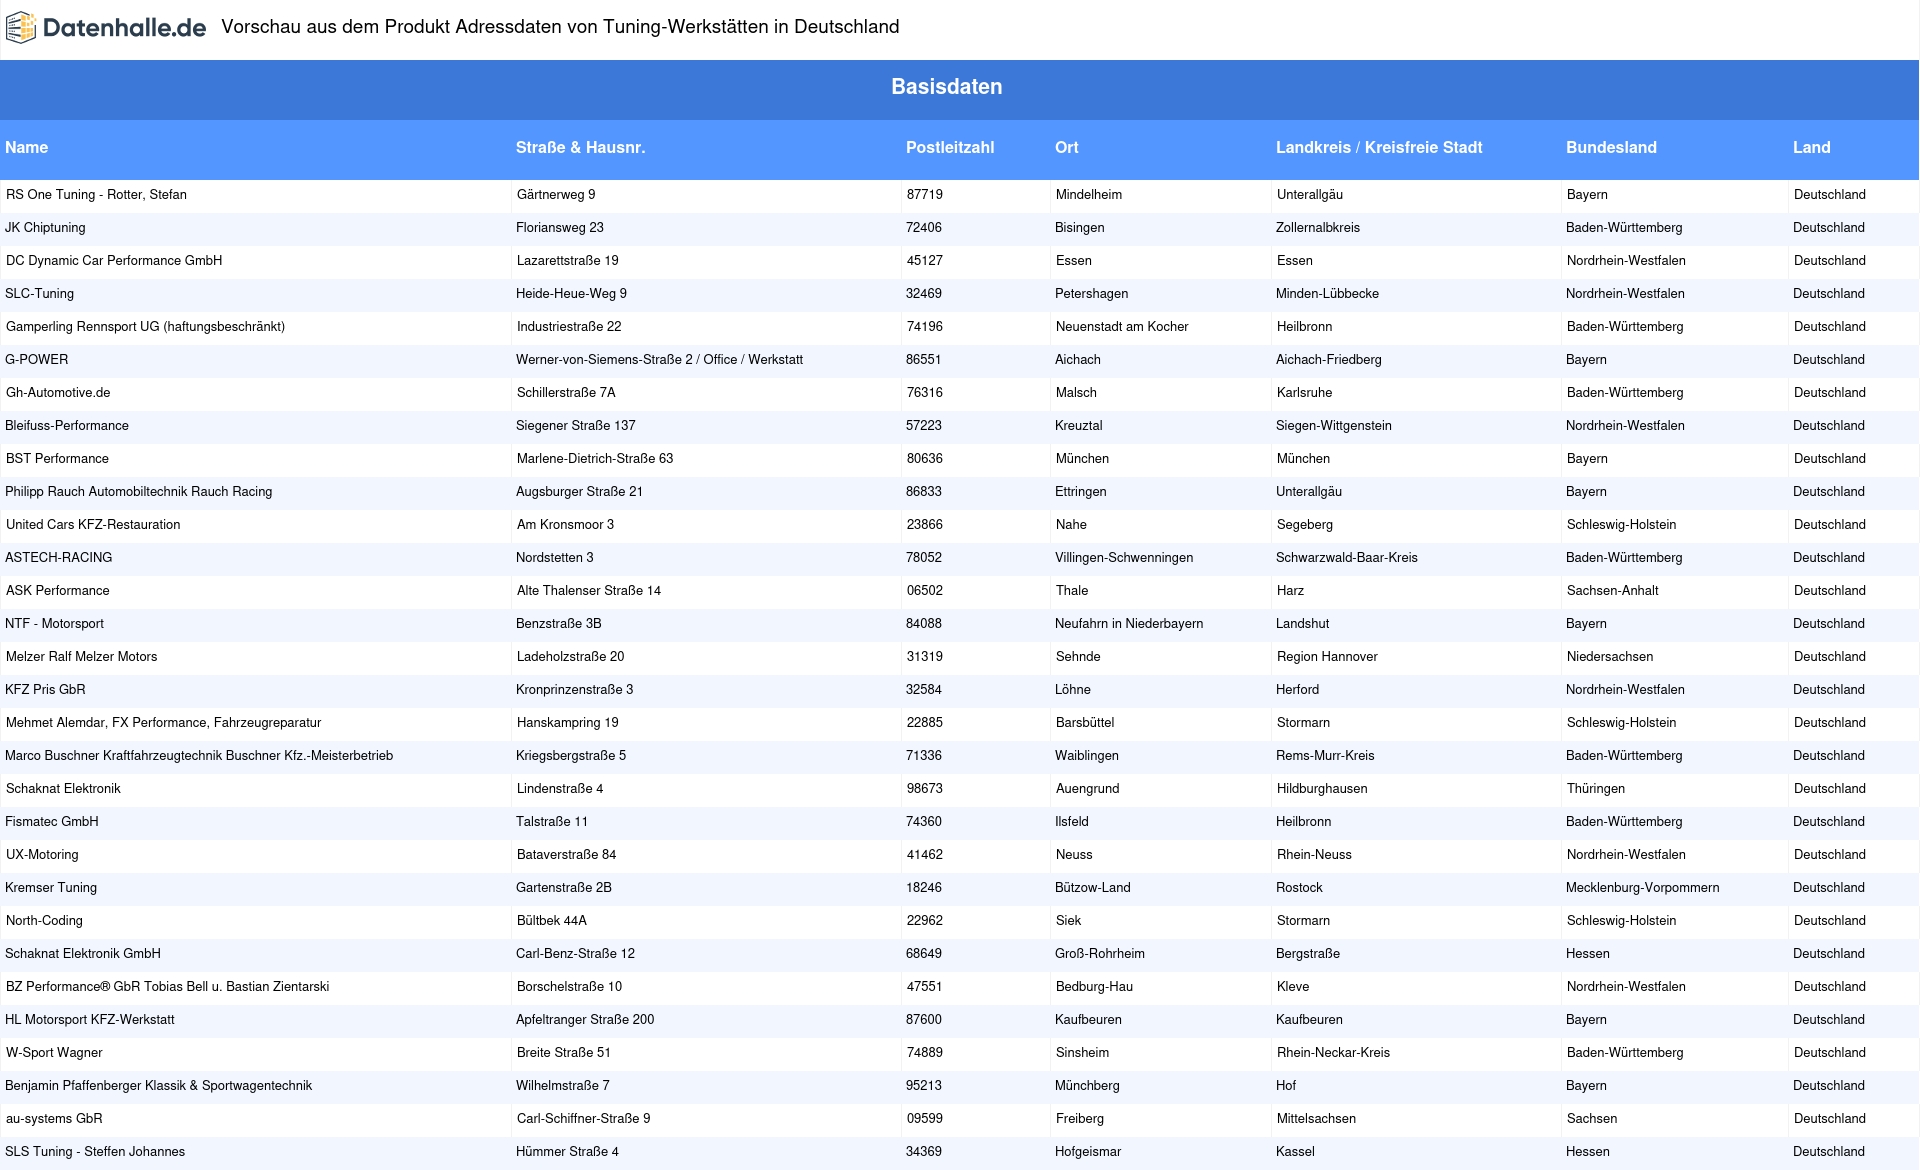Click postal code 09599
The height and width of the screenshot is (1170, 1920).
tap(925, 1119)
